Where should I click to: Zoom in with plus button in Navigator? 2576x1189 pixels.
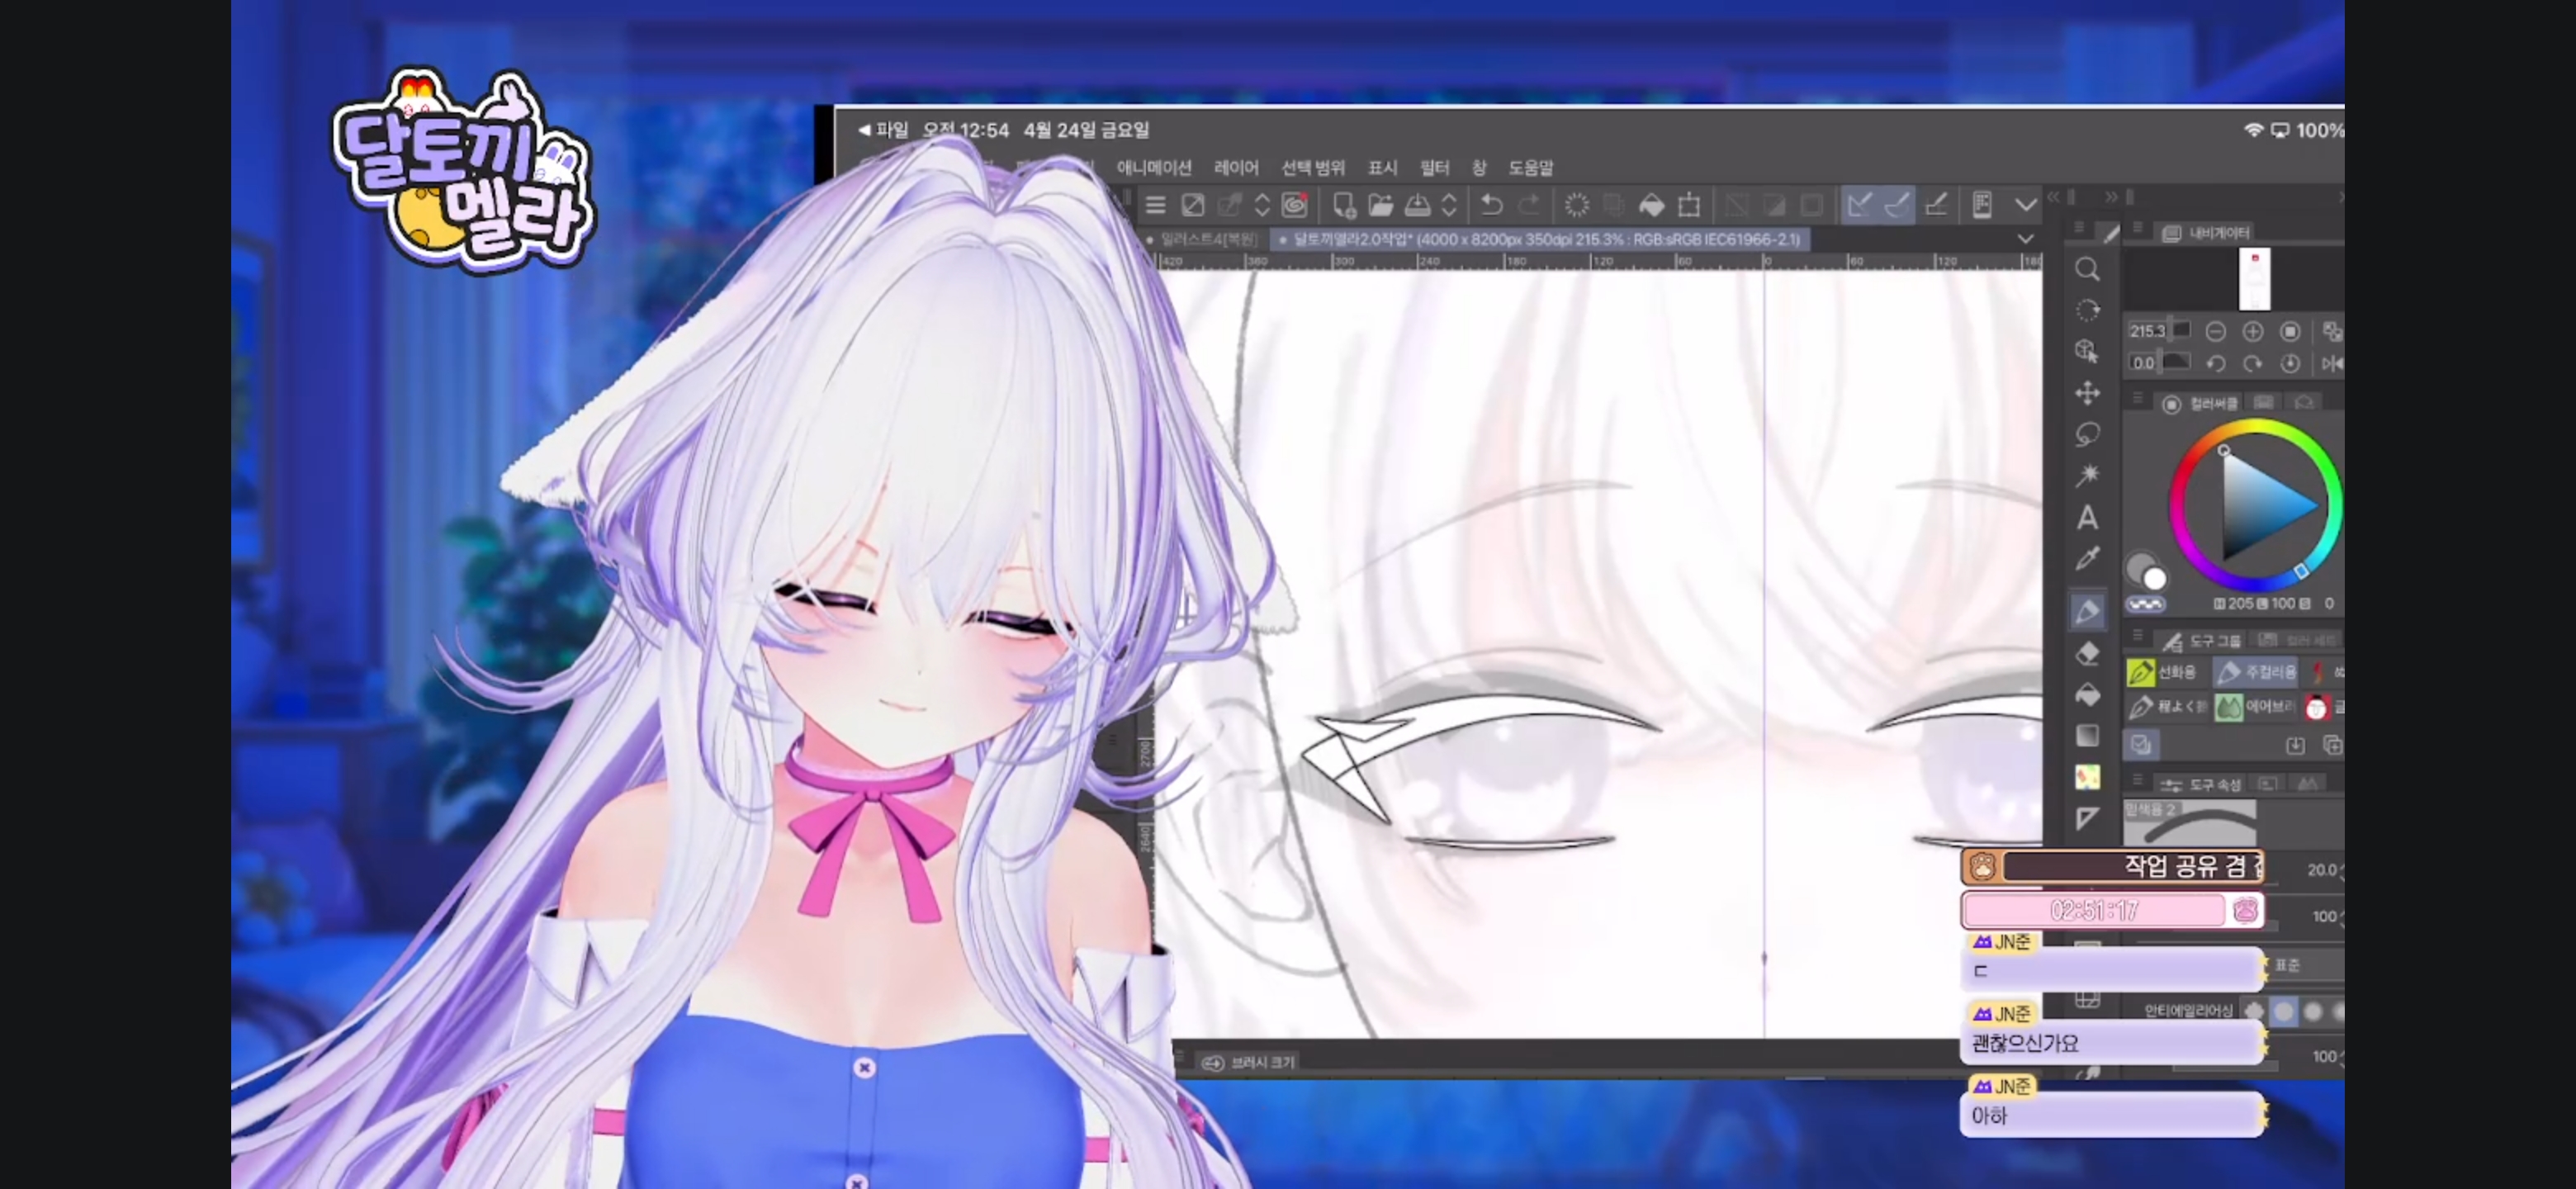pos(2252,331)
